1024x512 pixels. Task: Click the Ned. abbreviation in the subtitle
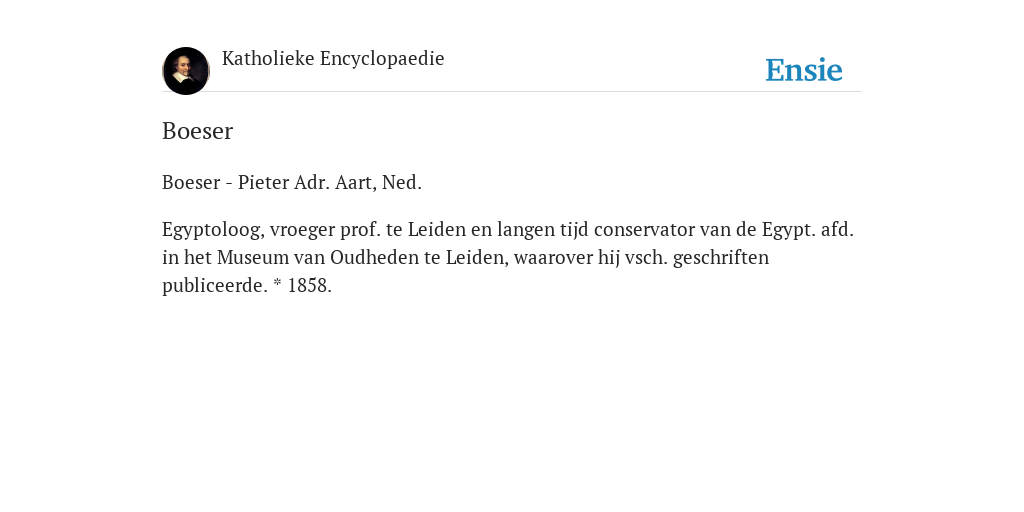point(402,183)
